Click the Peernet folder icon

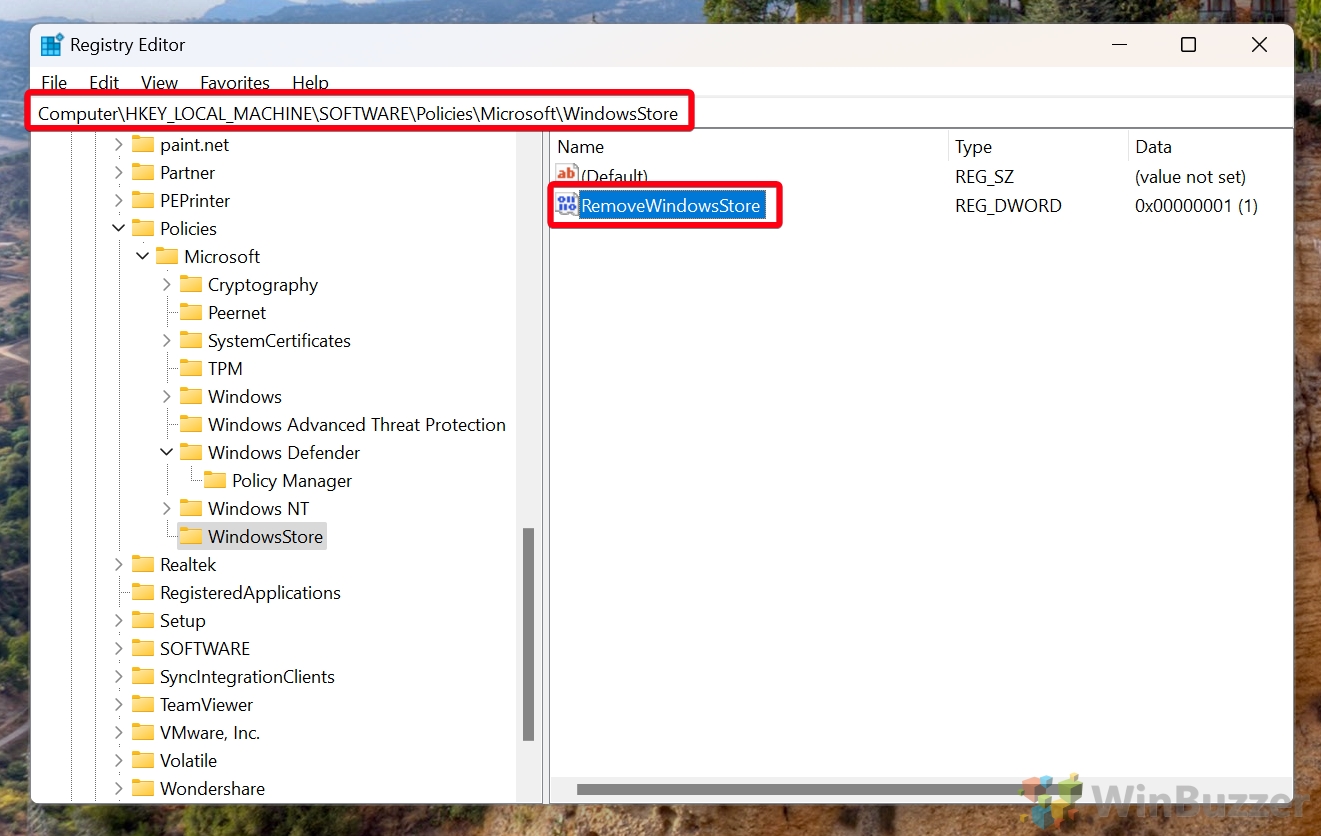[191, 313]
